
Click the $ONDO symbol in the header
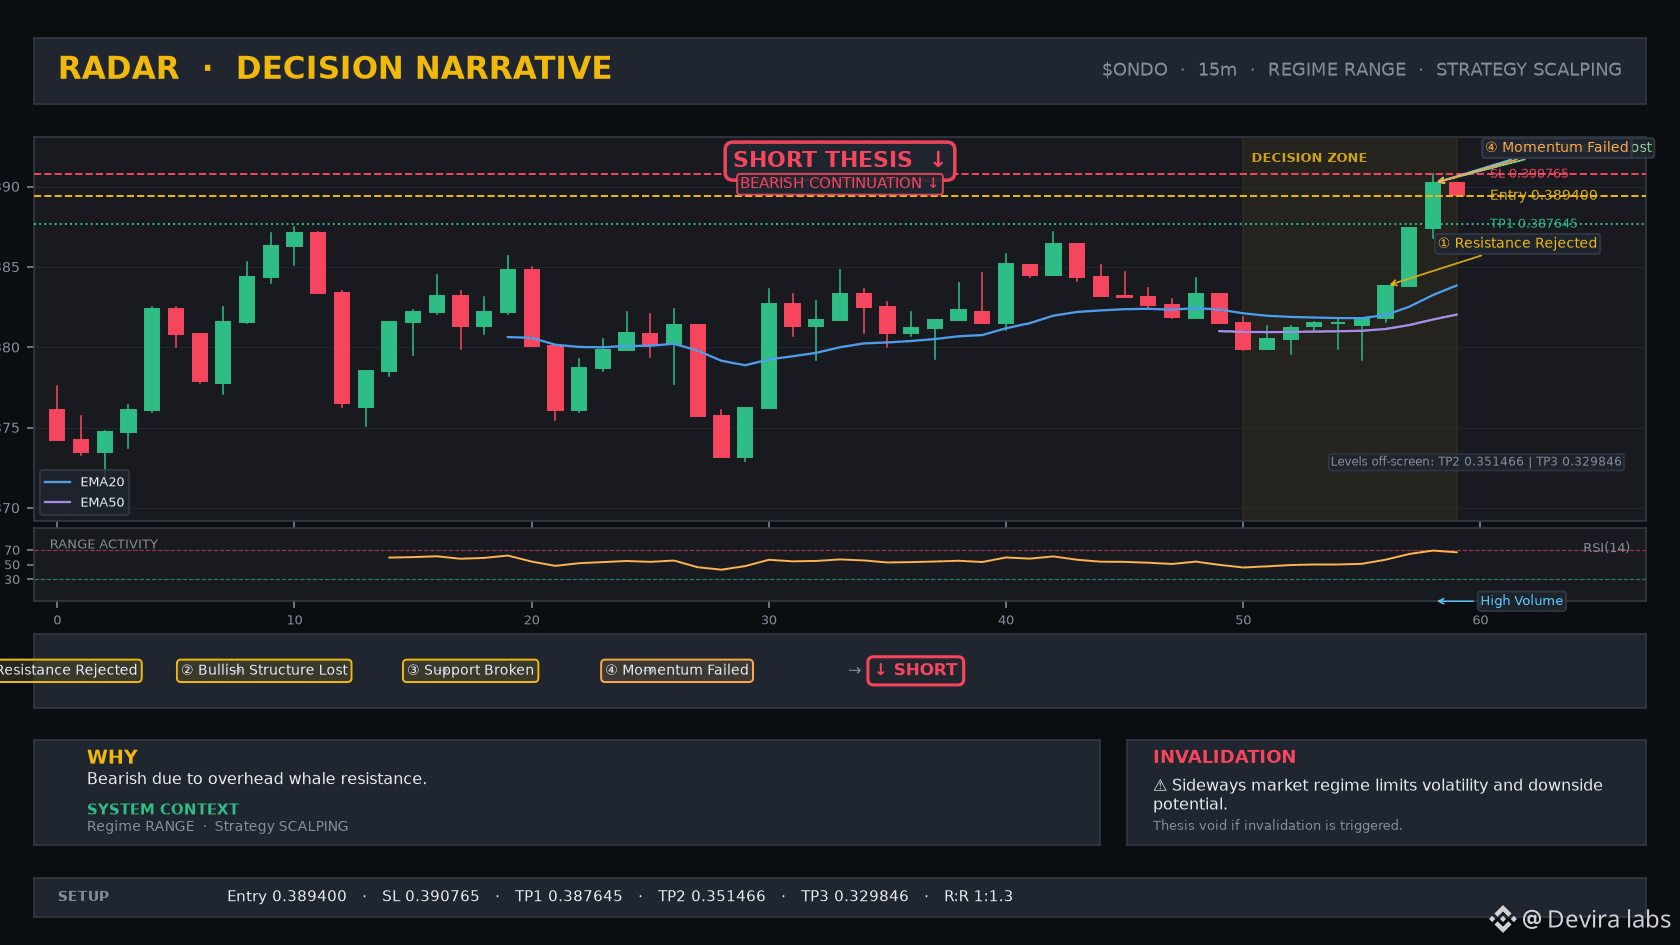coord(1134,70)
